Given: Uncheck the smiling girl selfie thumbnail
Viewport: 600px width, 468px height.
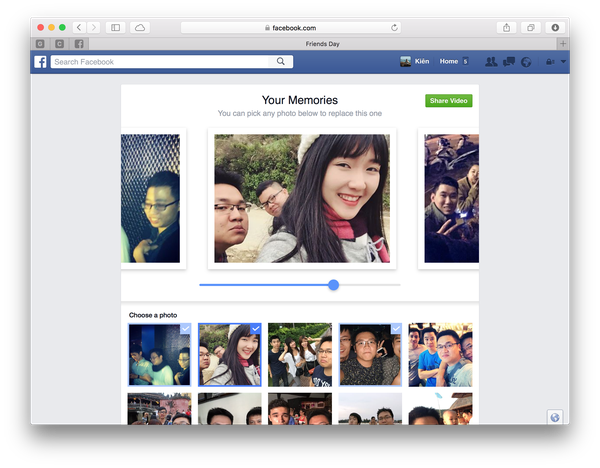Looking at the screenshot, I should click(230, 354).
